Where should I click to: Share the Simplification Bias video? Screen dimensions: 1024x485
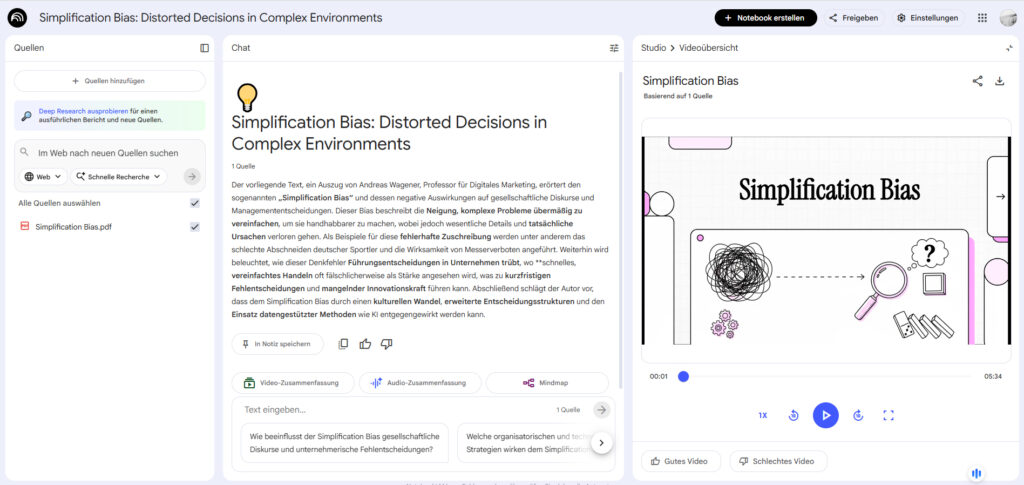pos(977,81)
